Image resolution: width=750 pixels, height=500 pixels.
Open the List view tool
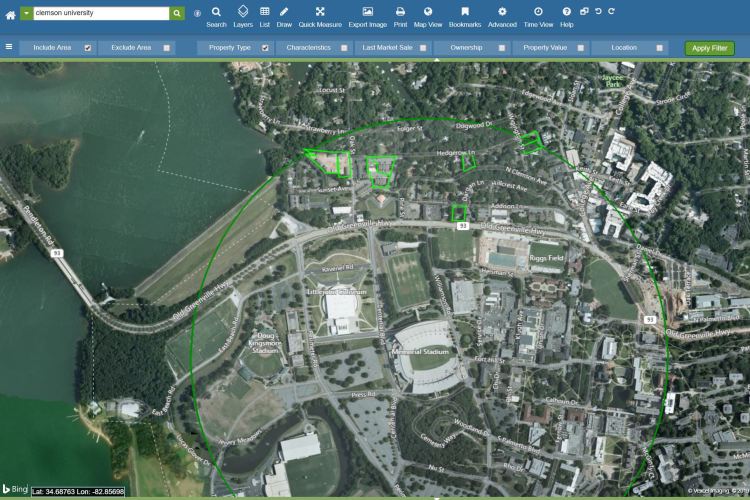(x=265, y=17)
